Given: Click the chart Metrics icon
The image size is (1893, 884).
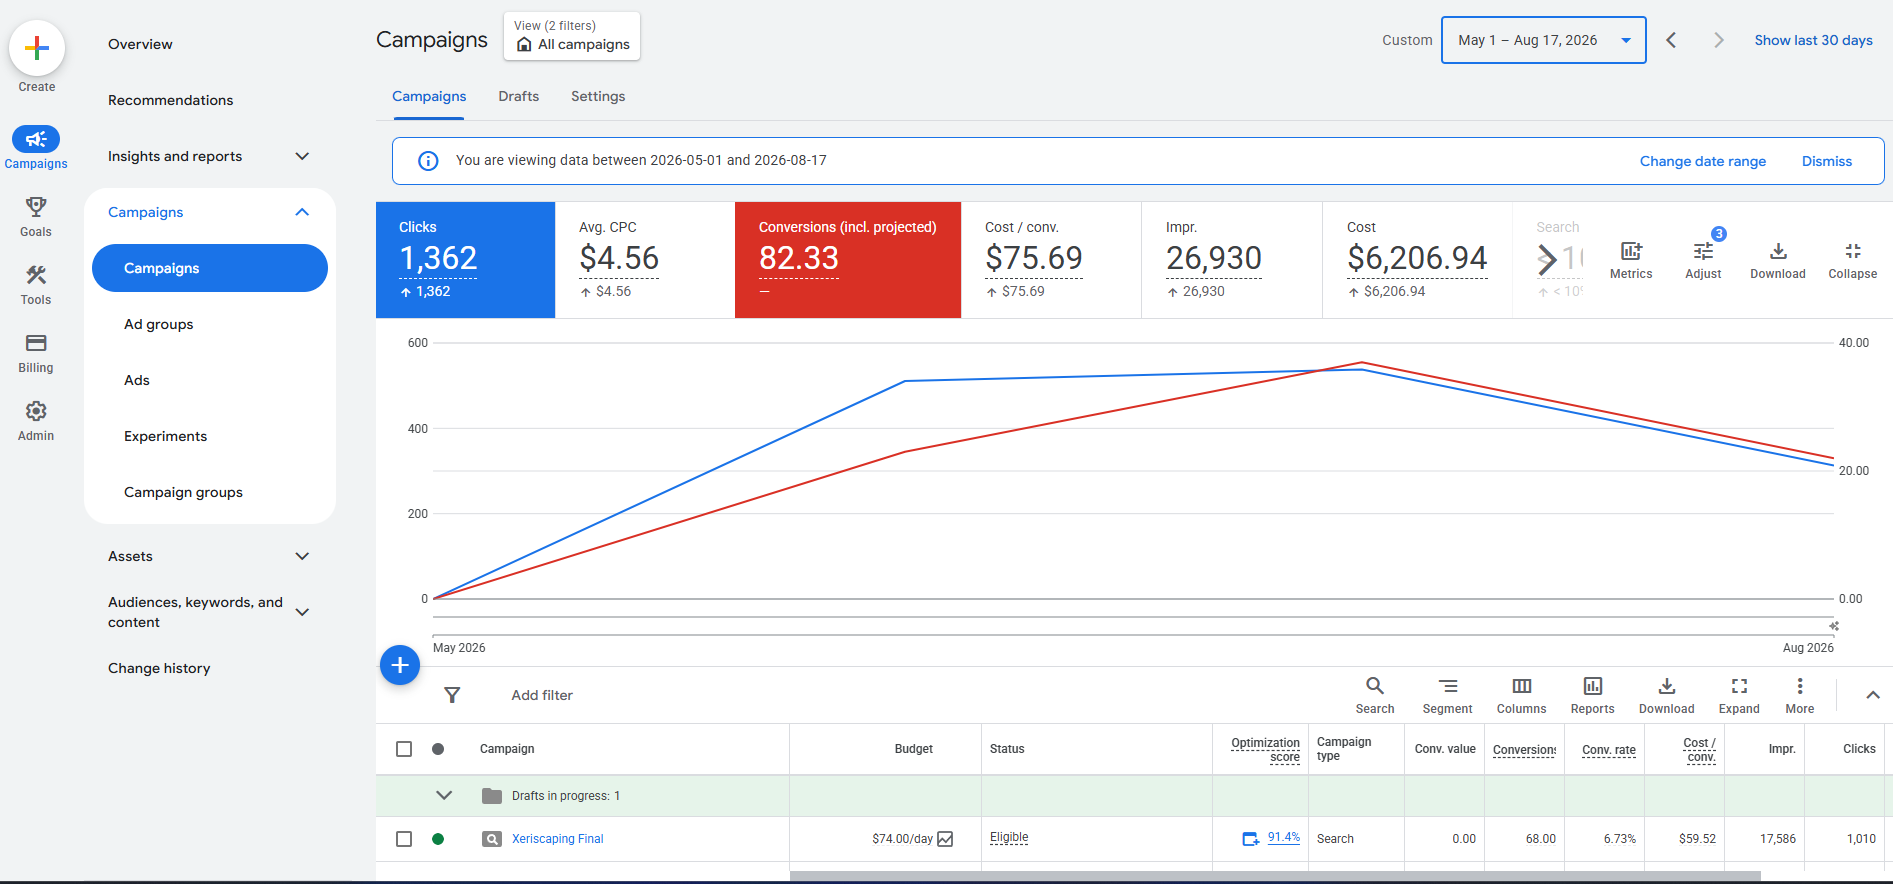Looking at the screenshot, I should click(x=1631, y=251).
